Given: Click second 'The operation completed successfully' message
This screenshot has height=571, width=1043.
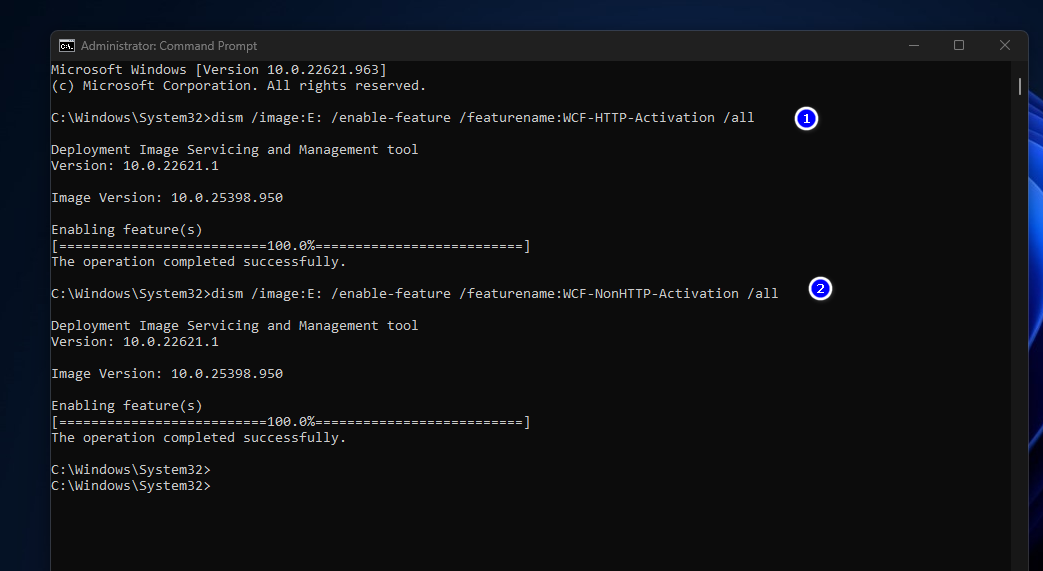Looking at the screenshot, I should [x=199, y=438].
